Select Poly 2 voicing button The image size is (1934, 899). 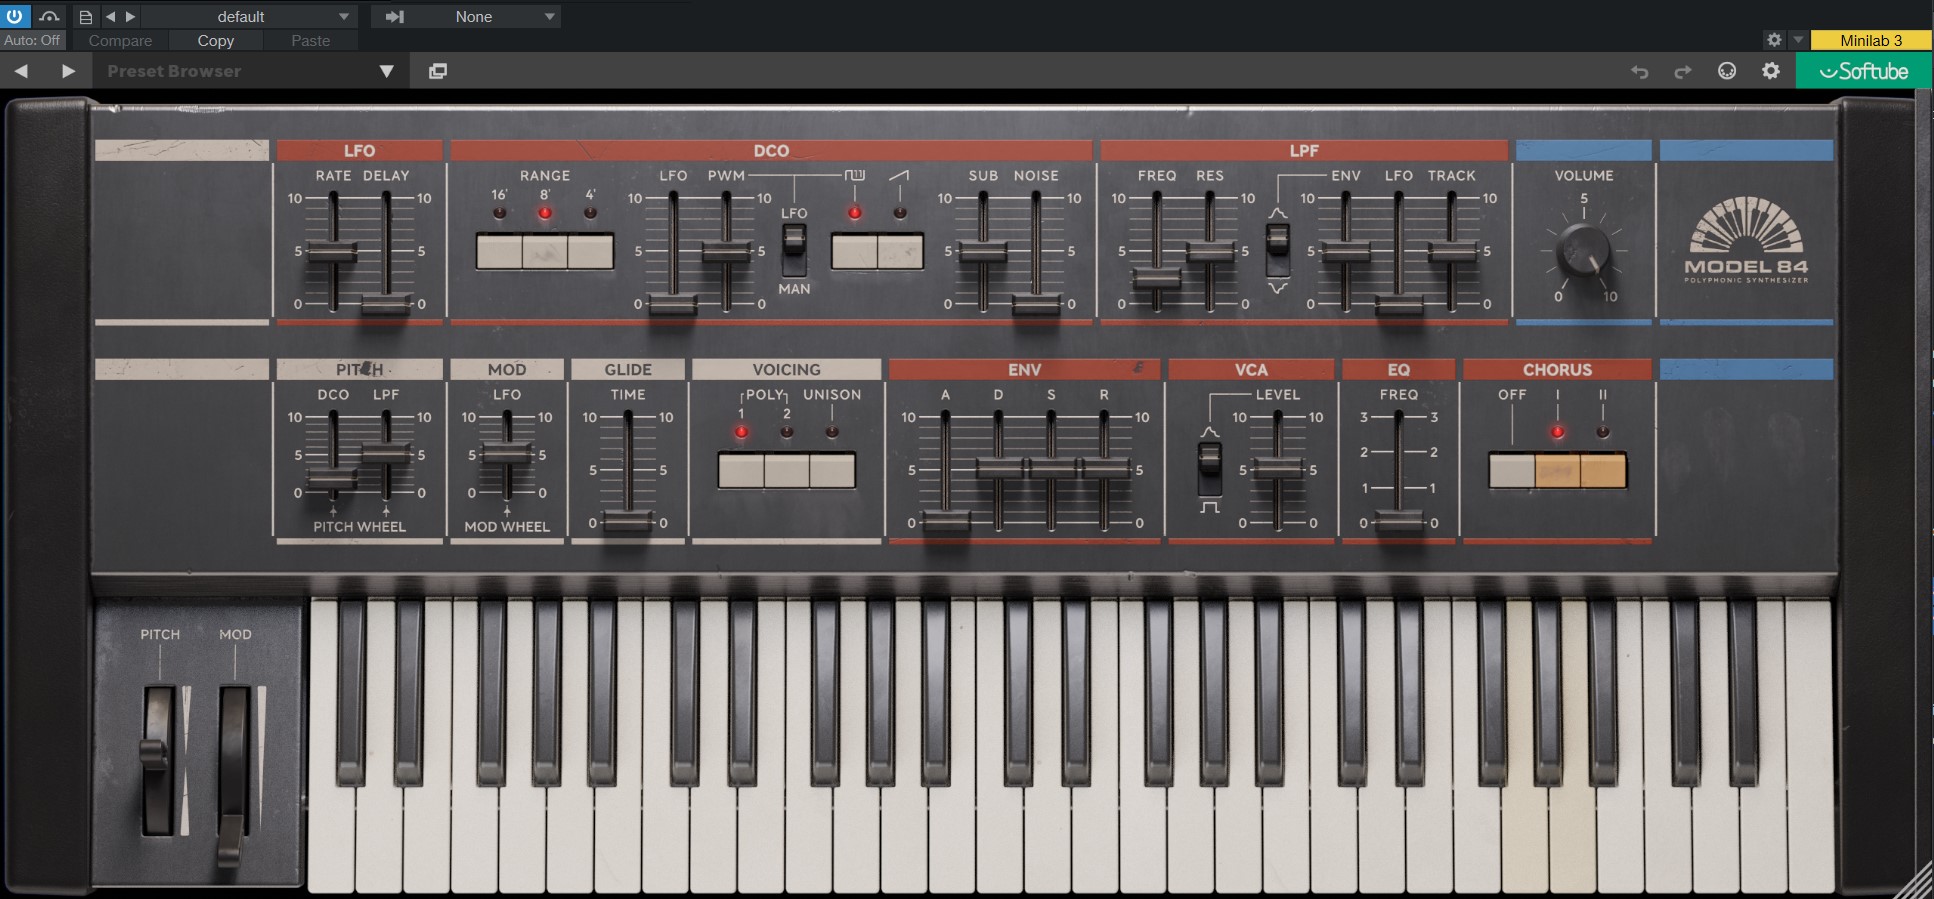coord(787,470)
